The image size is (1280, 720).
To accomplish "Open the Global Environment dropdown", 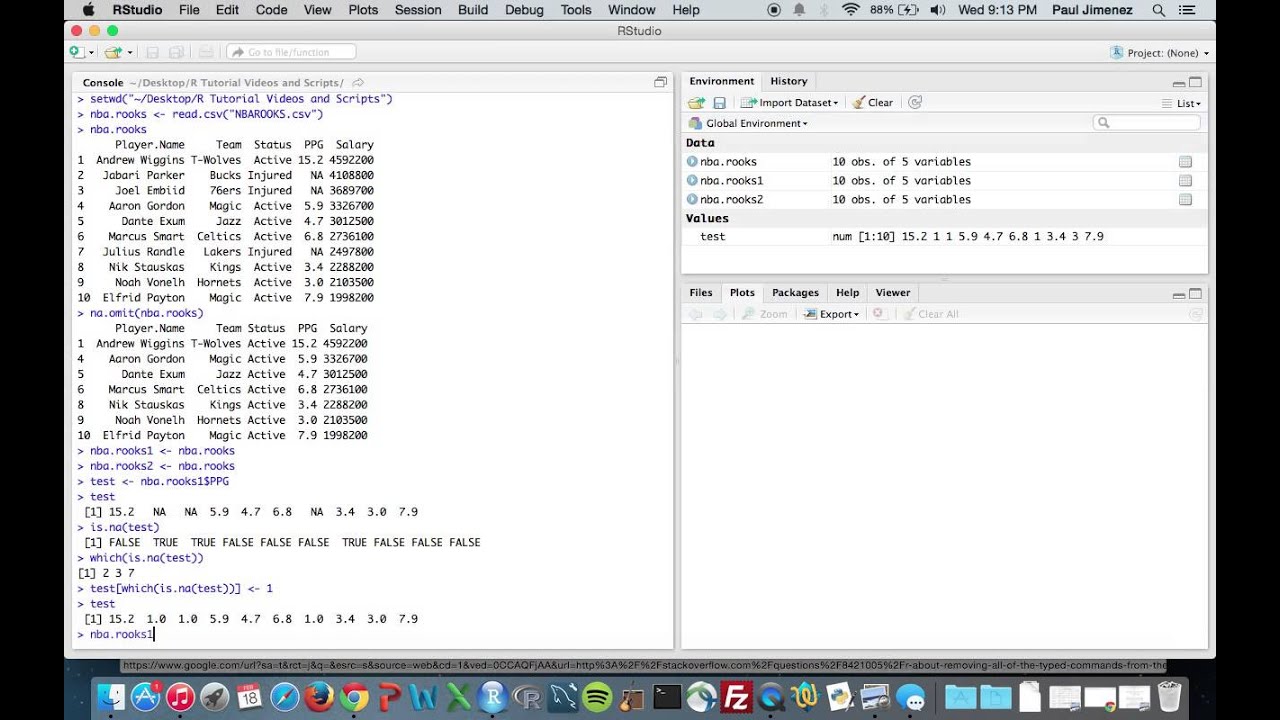I will click(x=748, y=123).
